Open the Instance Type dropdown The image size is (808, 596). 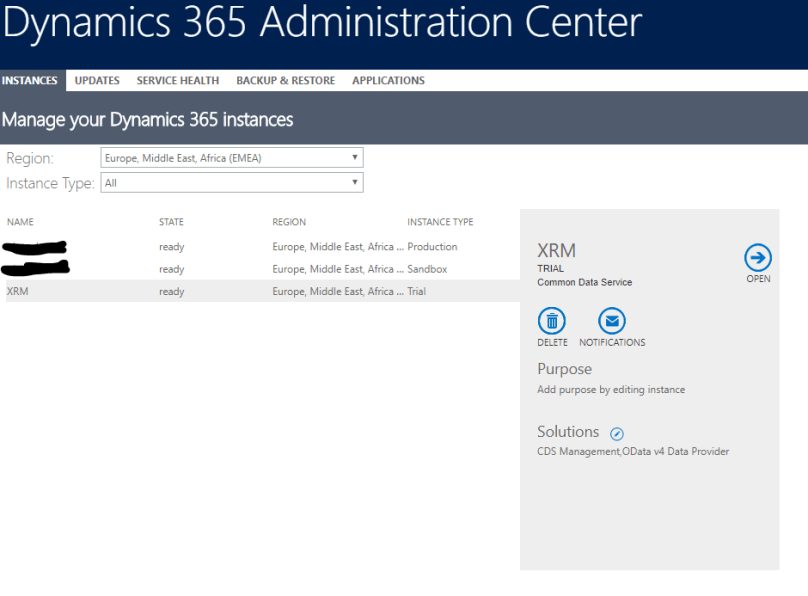pos(232,183)
